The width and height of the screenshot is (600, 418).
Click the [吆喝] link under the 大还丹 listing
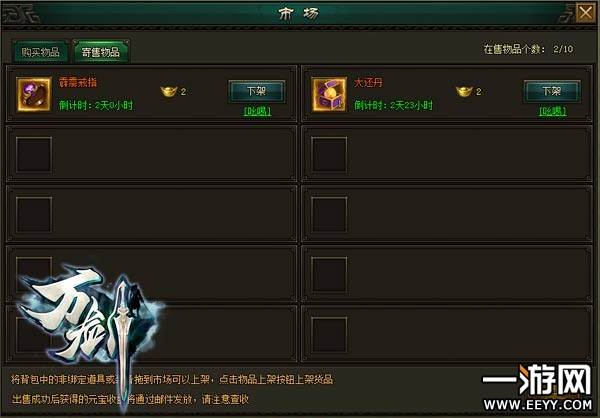[x=553, y=111]
